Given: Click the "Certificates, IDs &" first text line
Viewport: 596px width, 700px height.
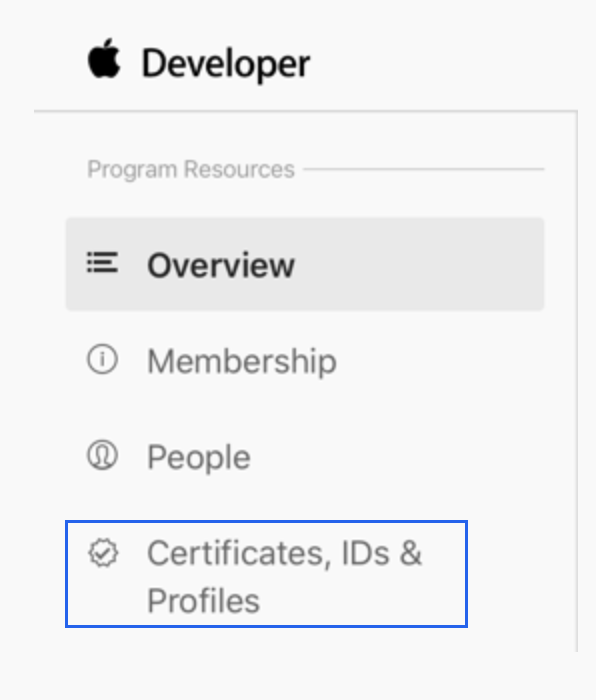Looking at the screenshot, I should pos(284,554).
